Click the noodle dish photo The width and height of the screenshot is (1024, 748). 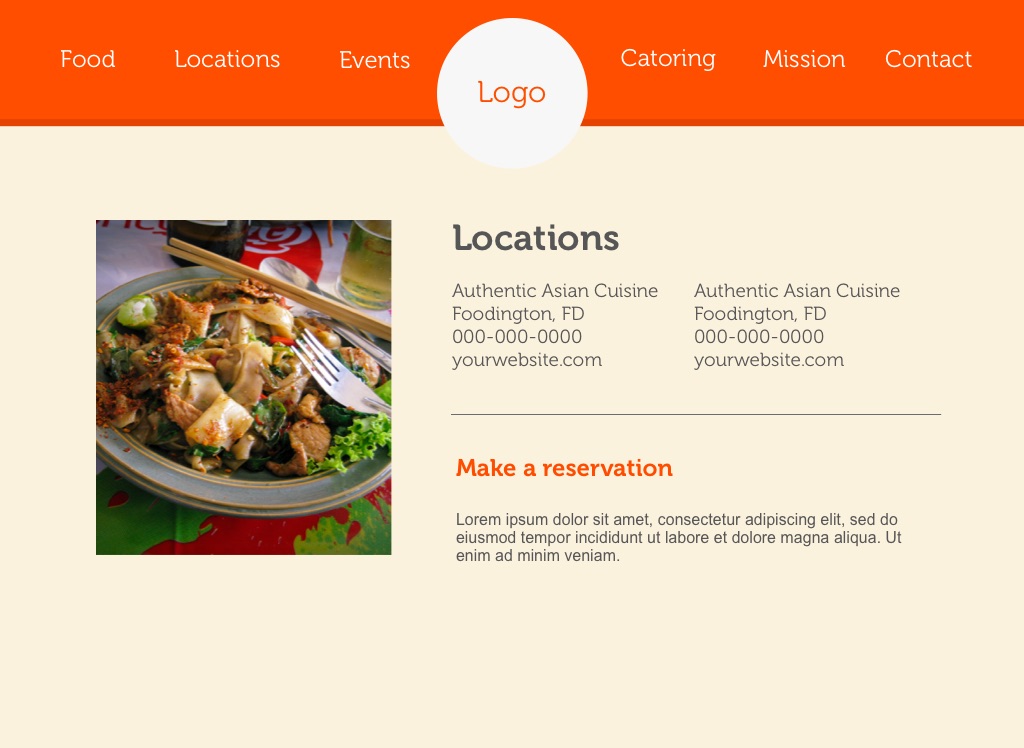[244, 387]
